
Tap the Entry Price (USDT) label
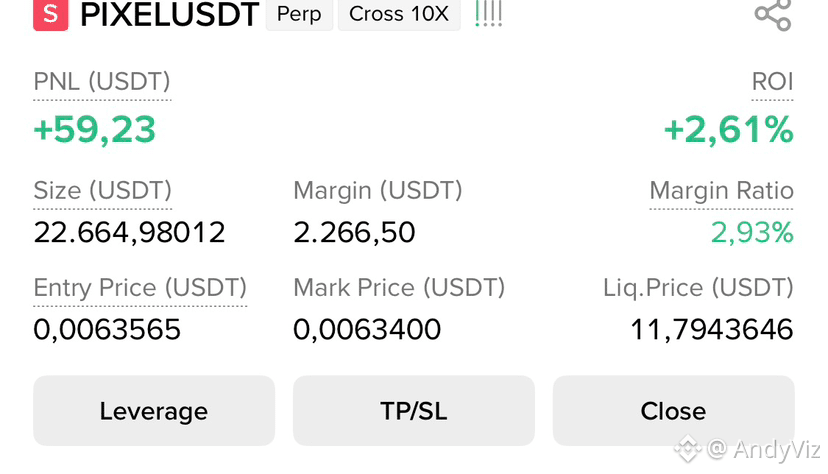[140, 288]
